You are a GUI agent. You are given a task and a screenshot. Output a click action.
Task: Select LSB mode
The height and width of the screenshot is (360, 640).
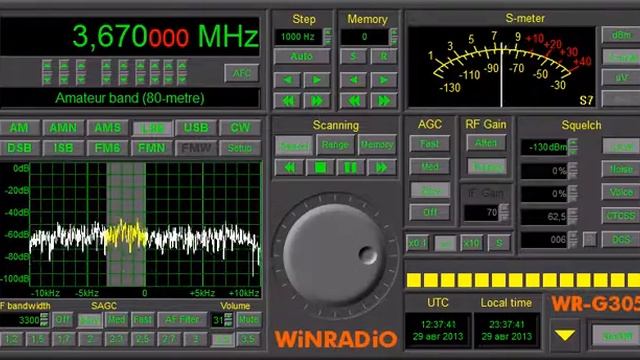coord(152,128)
